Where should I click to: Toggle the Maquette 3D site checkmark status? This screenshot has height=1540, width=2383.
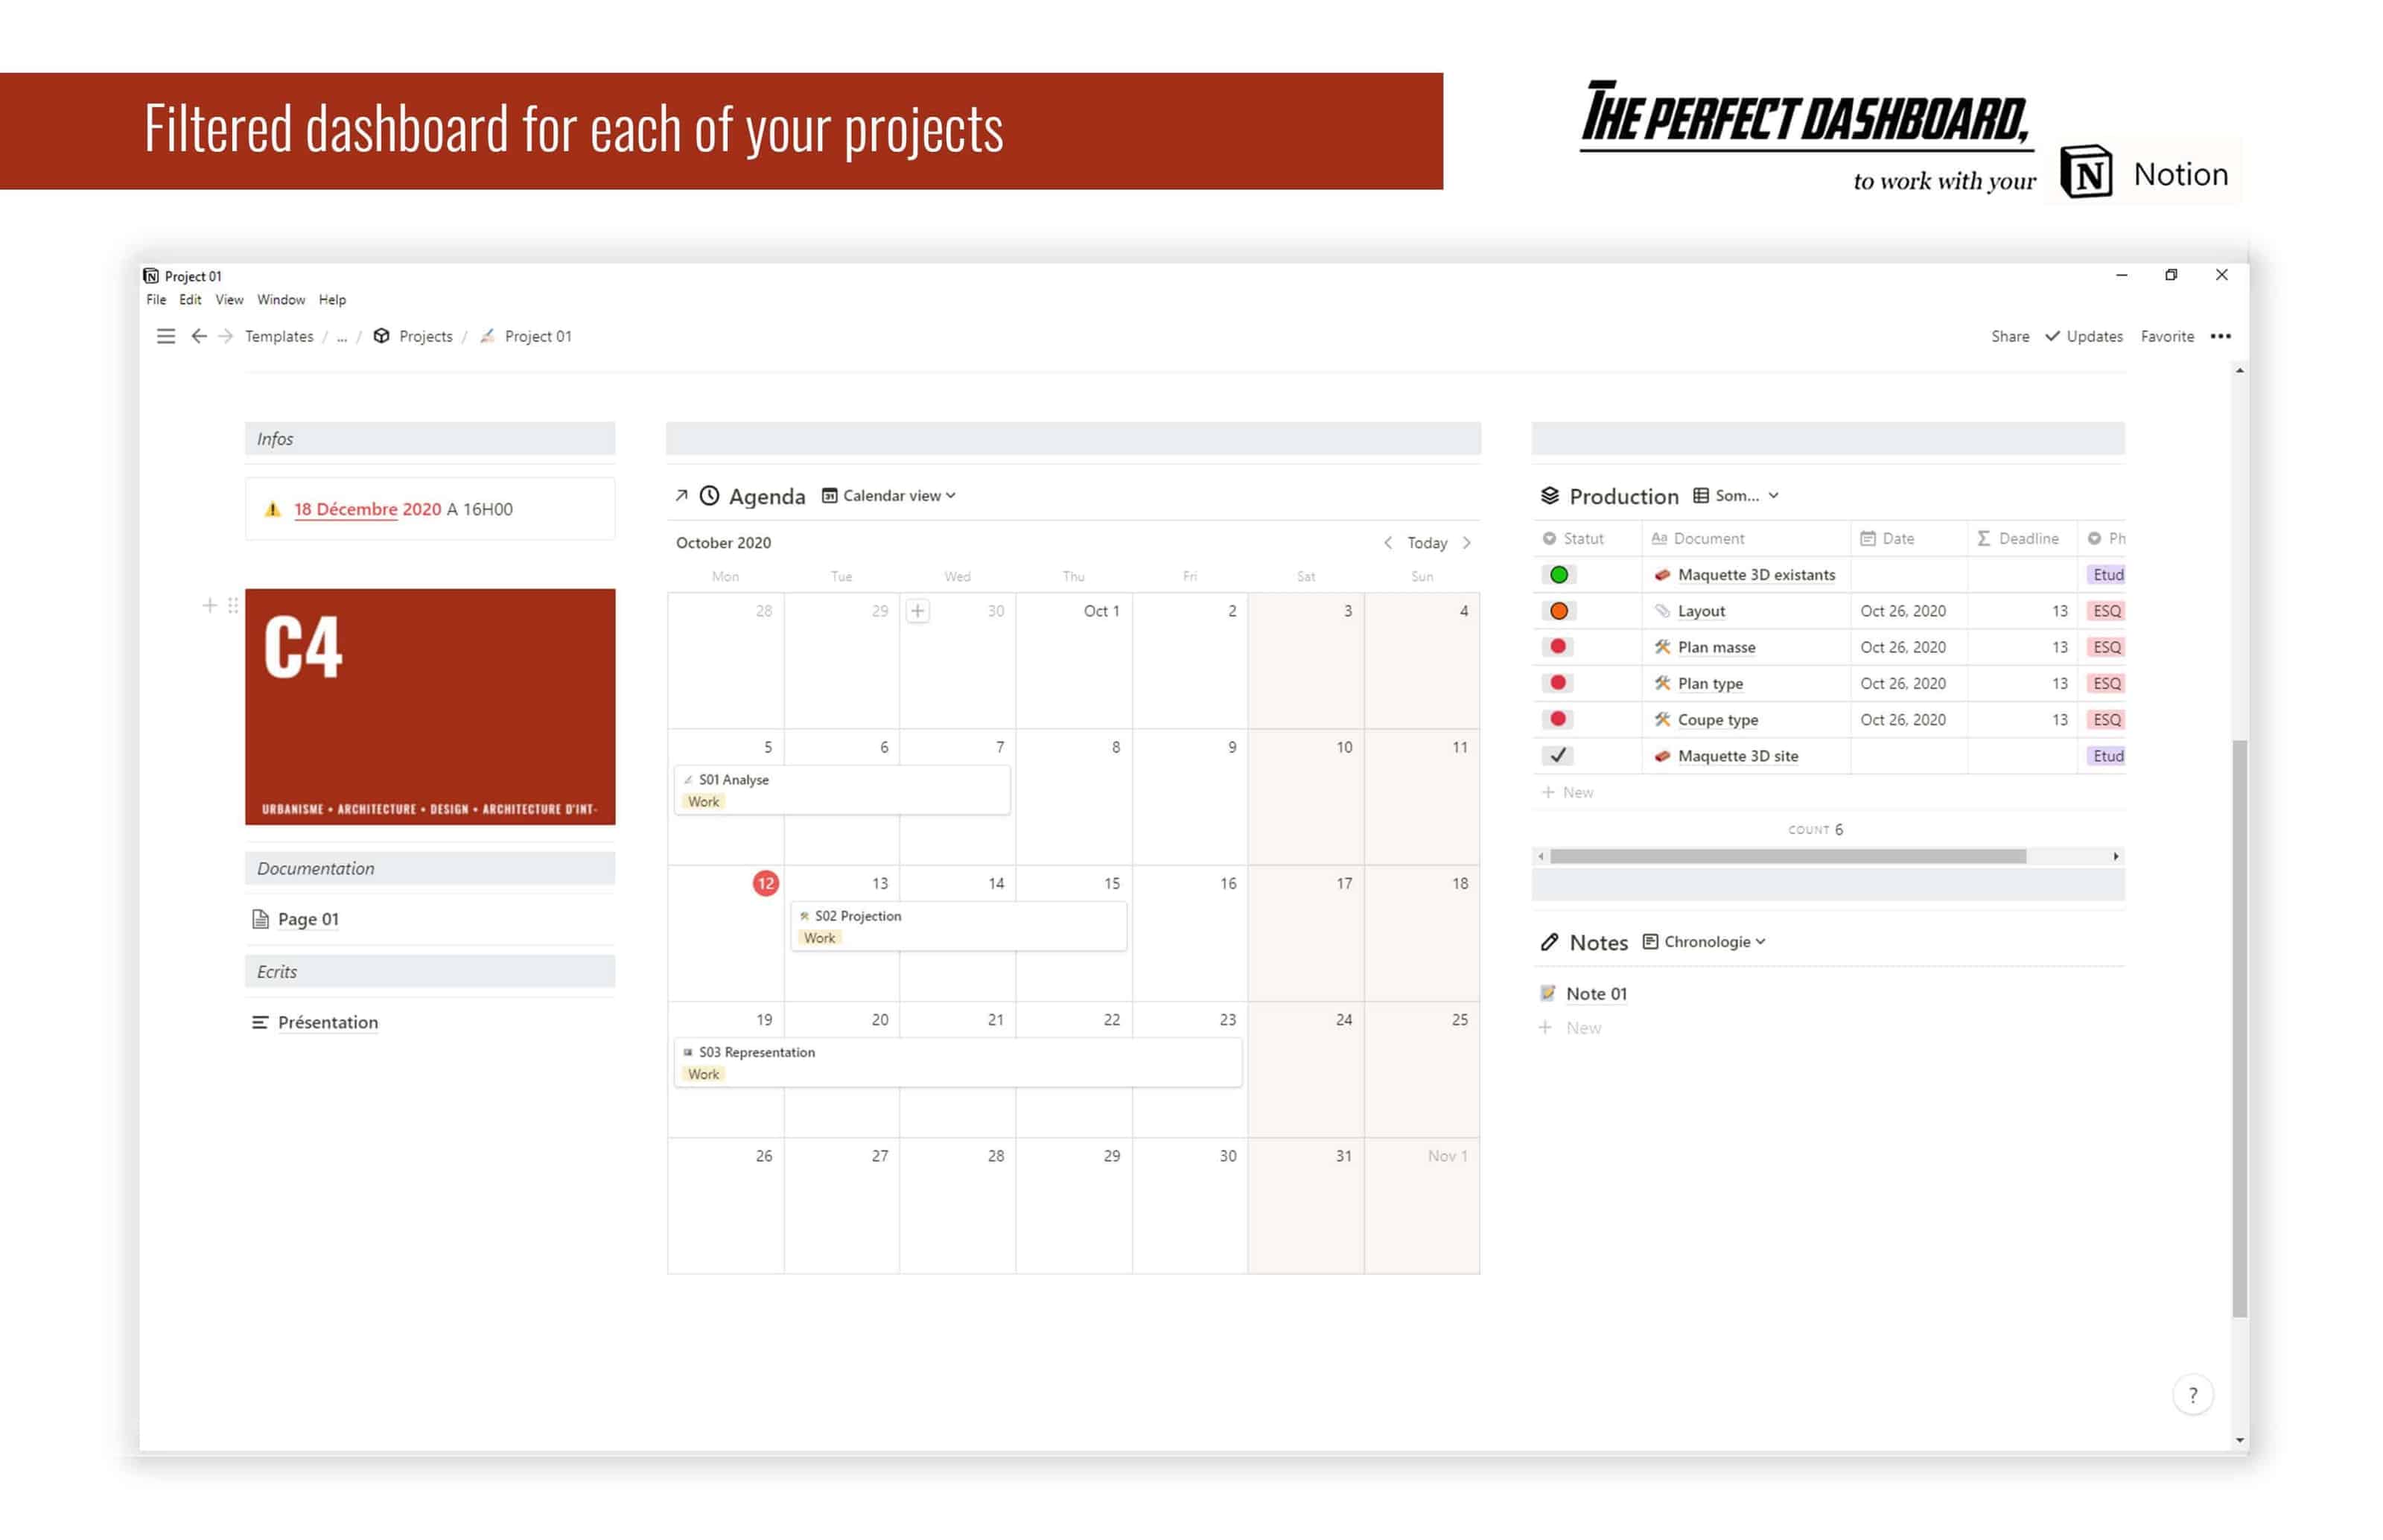(1558, 756)
